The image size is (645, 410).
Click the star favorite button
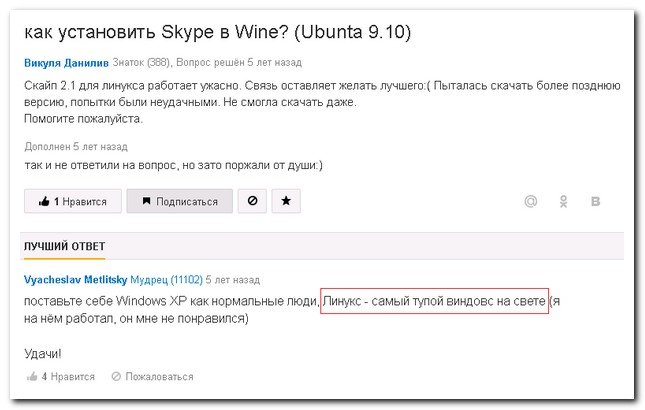tap(286, 201)
